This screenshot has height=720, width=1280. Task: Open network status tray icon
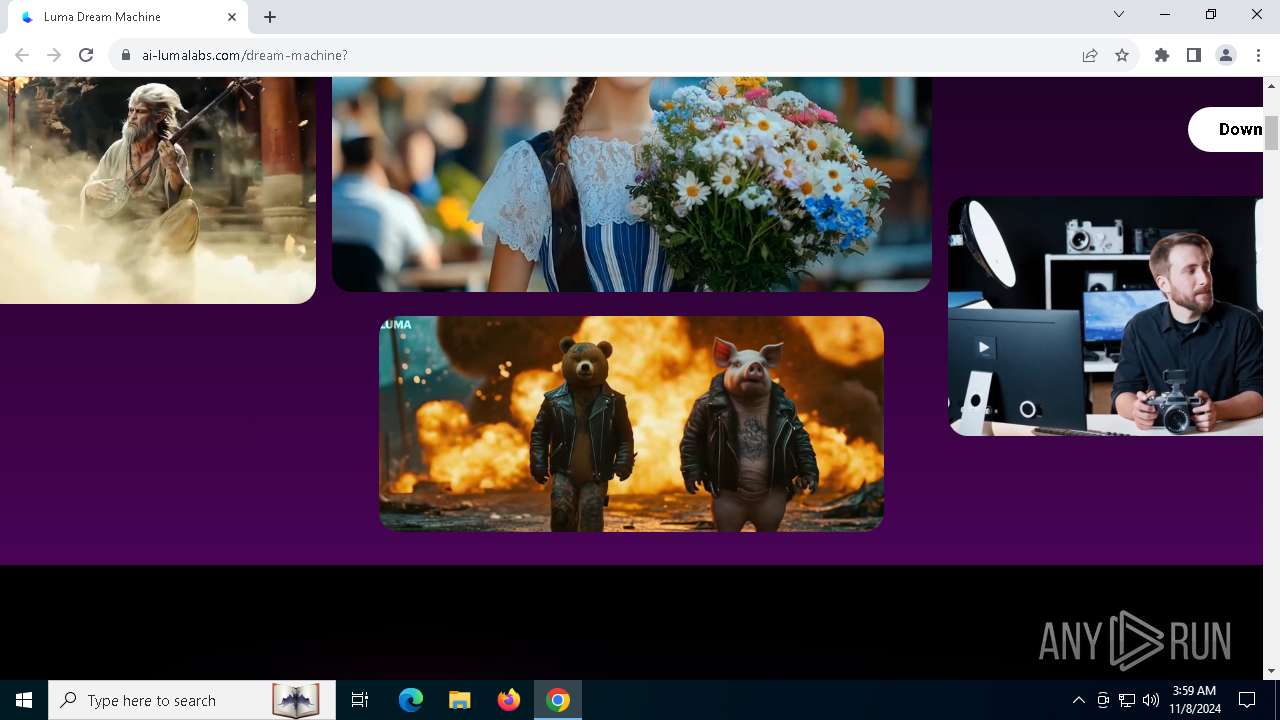[x=1127, y=700]
